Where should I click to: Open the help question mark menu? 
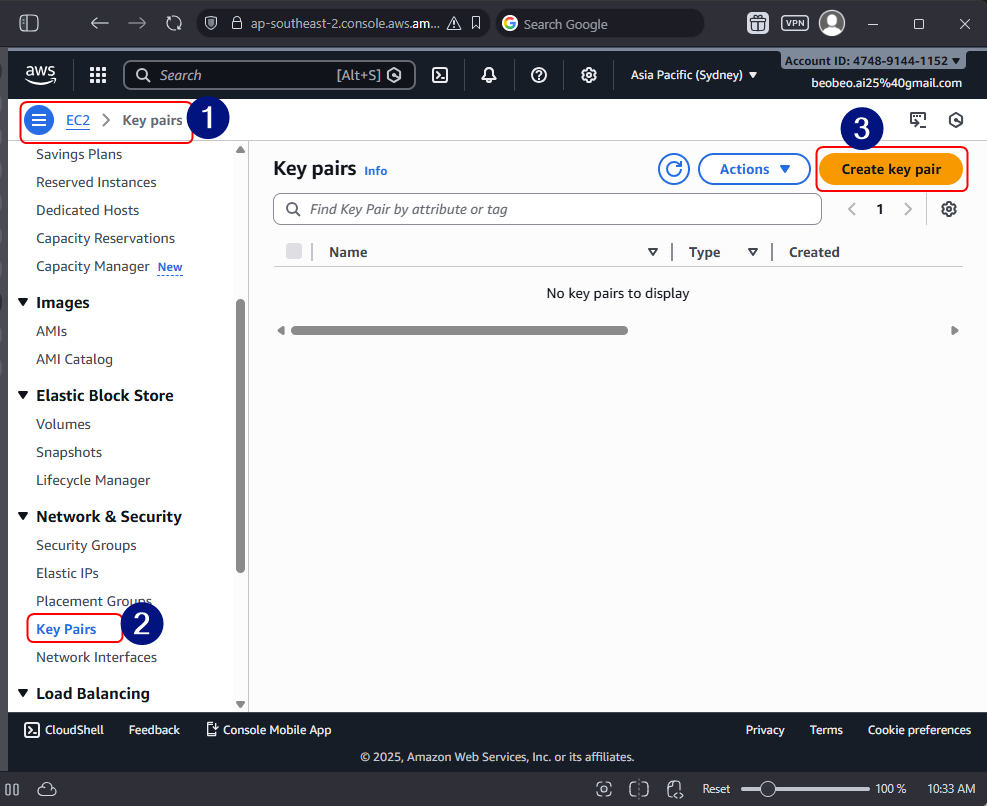pyautogui.click(x=539, y=75)
